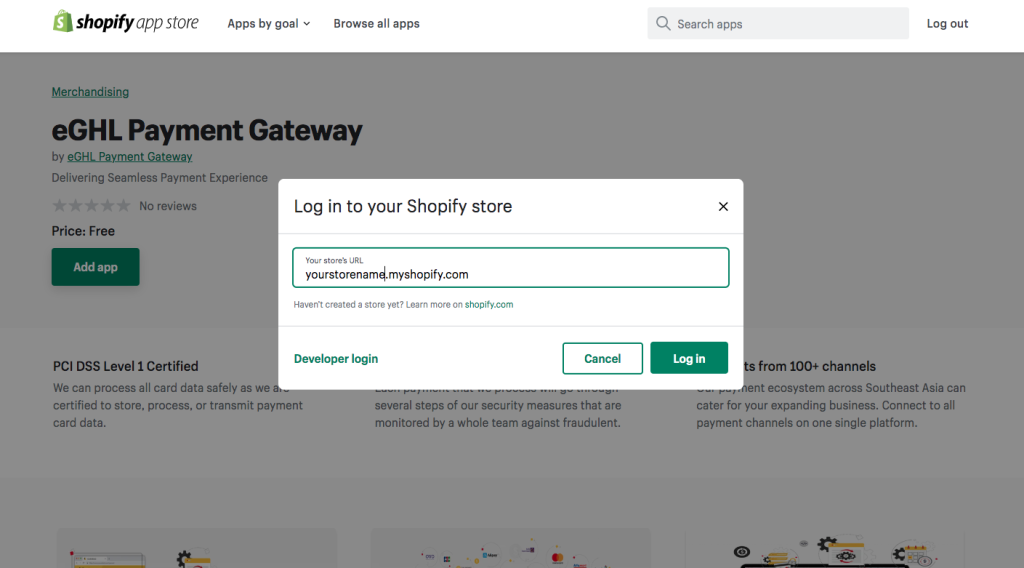The width and height of the screenshot is (1024, 568).
Task: Open the bottom-left screenshot thumbnail
Action: [x=197, y=548]
